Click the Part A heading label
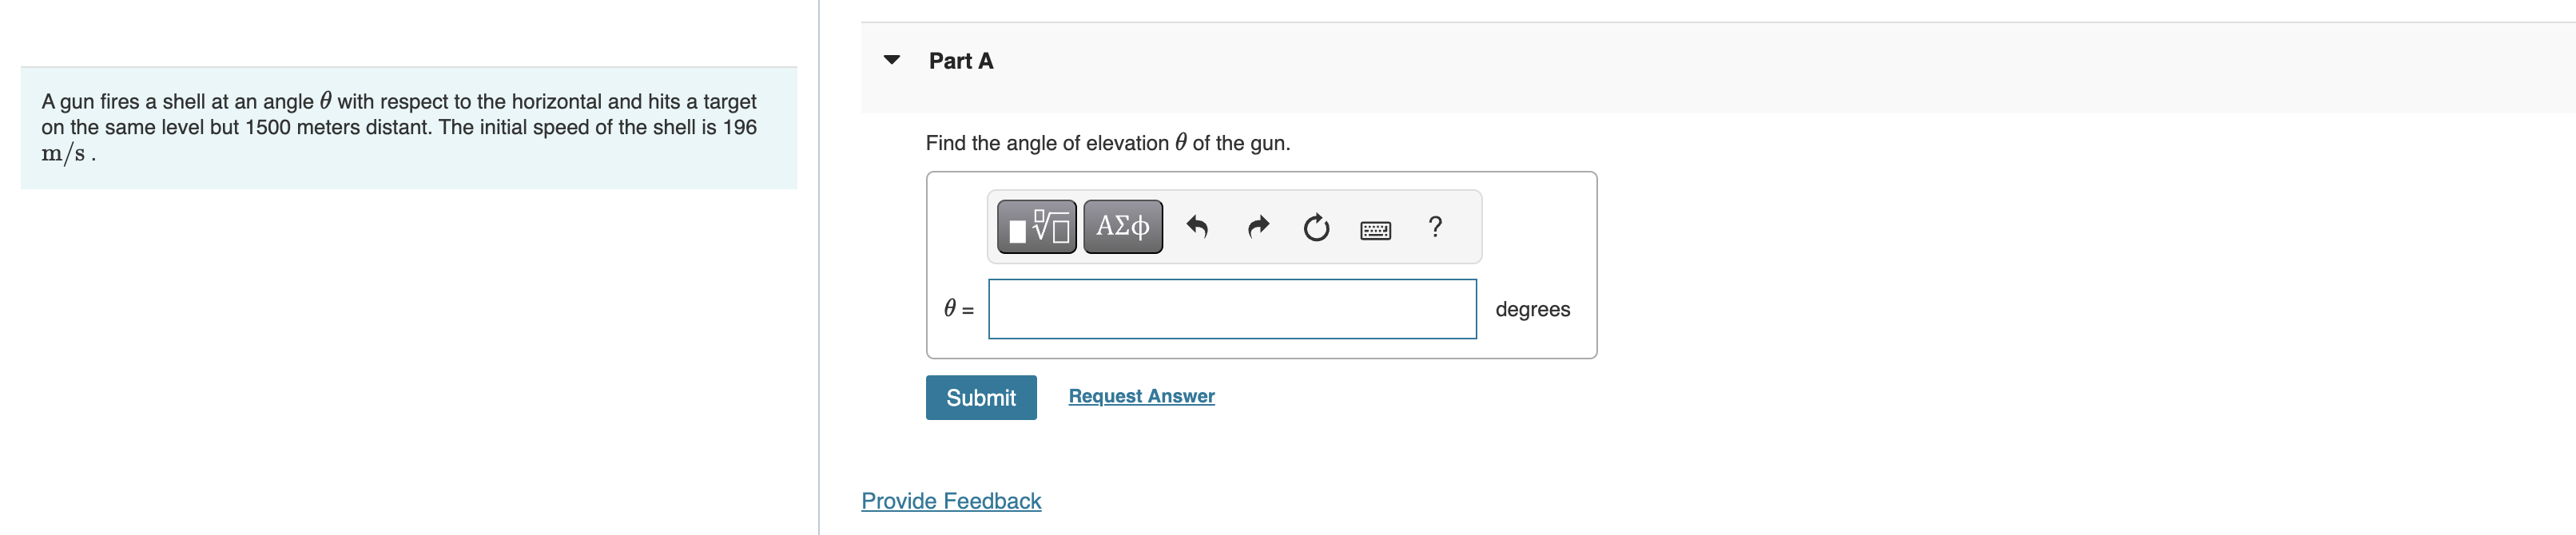The height and width of the screenshot is (535, 2576). (x=960, y=60)
